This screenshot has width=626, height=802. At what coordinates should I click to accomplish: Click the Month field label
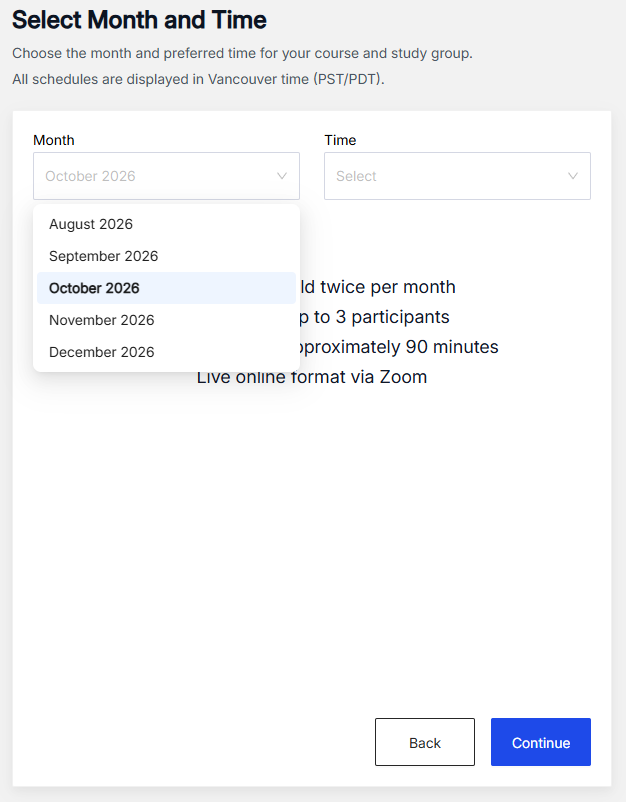[x=54, y=140]
